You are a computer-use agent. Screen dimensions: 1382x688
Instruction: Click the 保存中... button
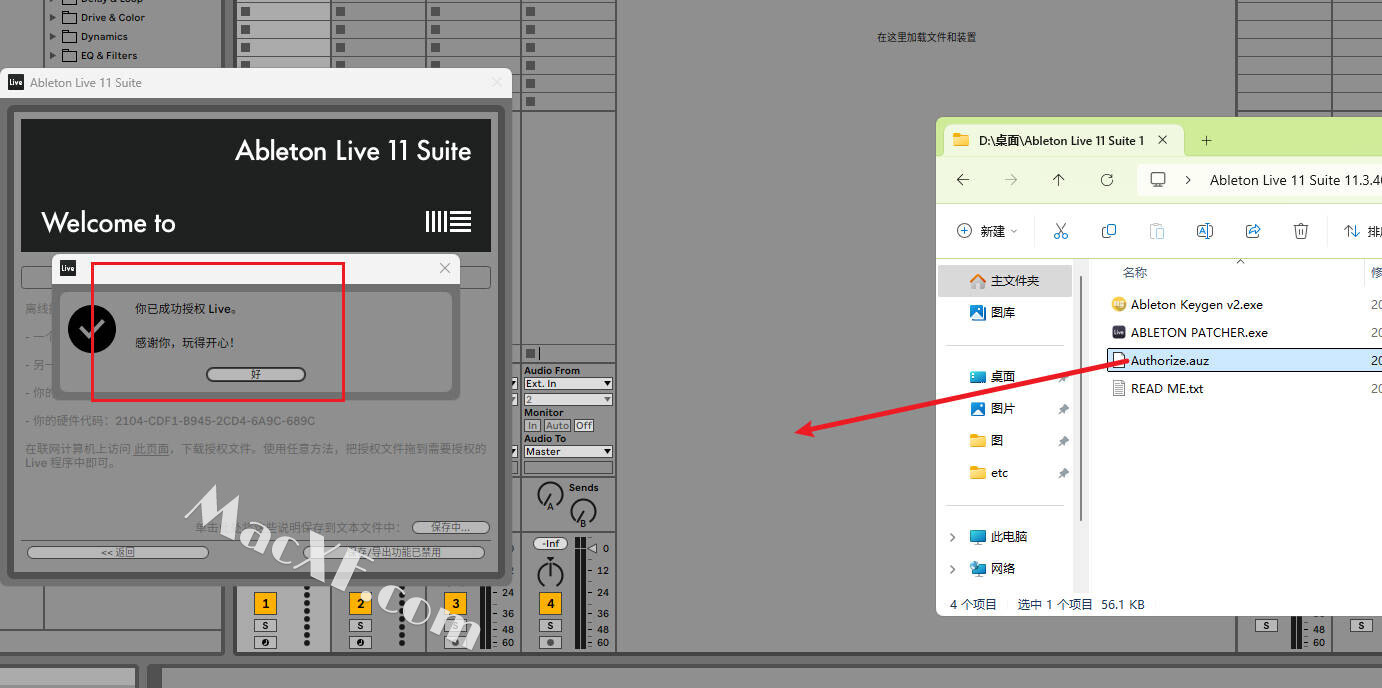pos(451,527)
